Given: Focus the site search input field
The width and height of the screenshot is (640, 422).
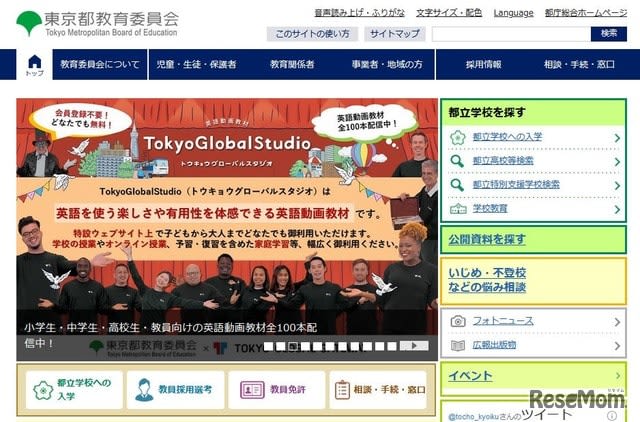Looking at the screenshot, I should [x=511, y=34].
